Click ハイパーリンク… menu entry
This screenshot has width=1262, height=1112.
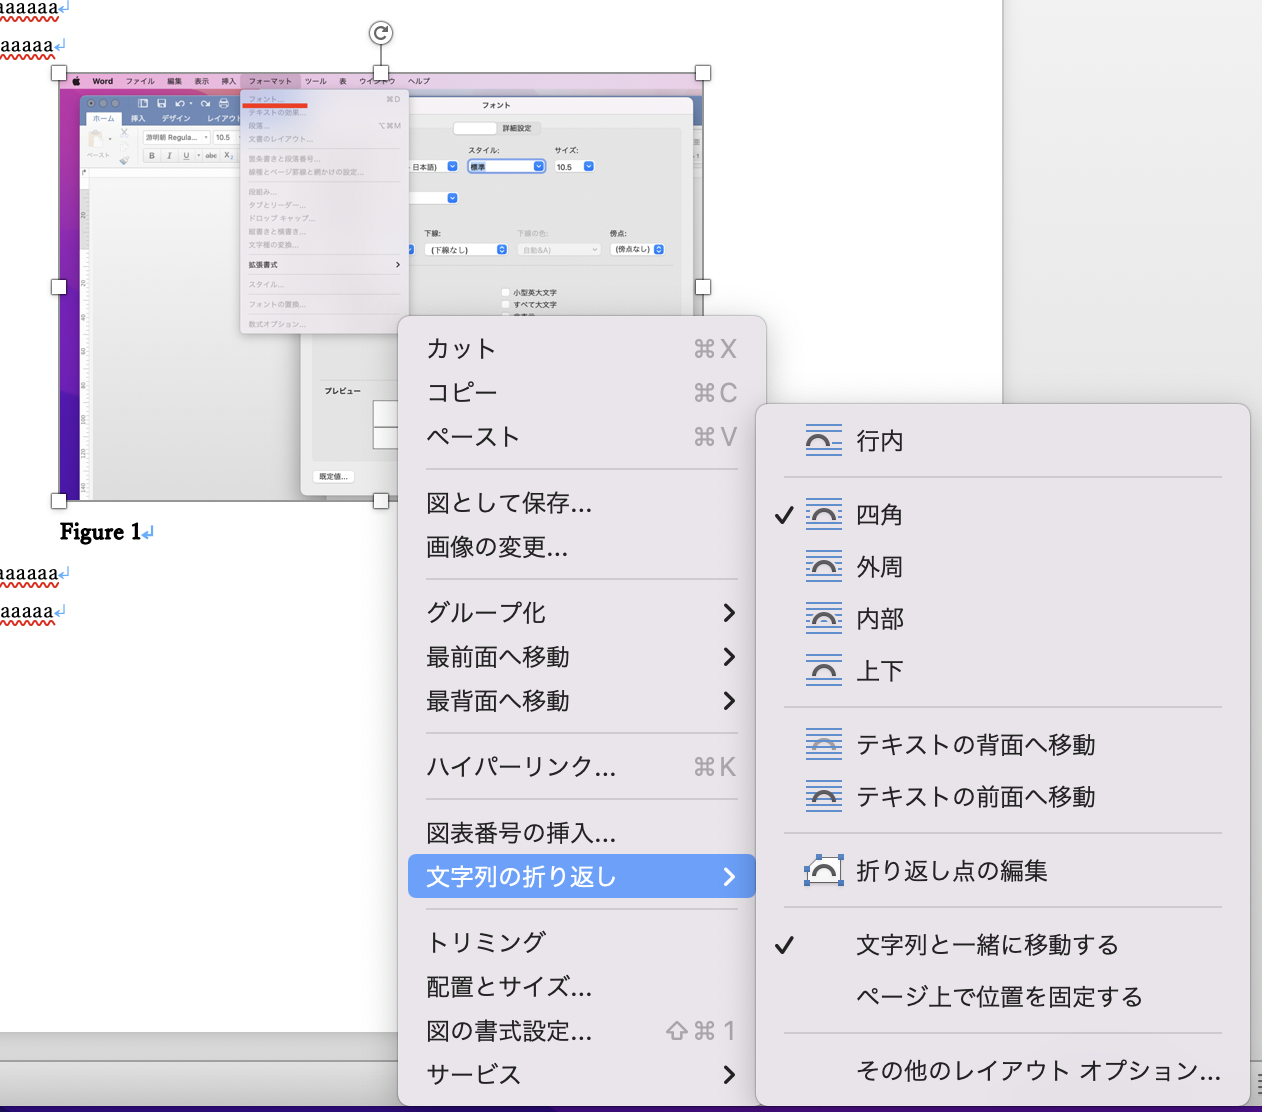point(582,767)
